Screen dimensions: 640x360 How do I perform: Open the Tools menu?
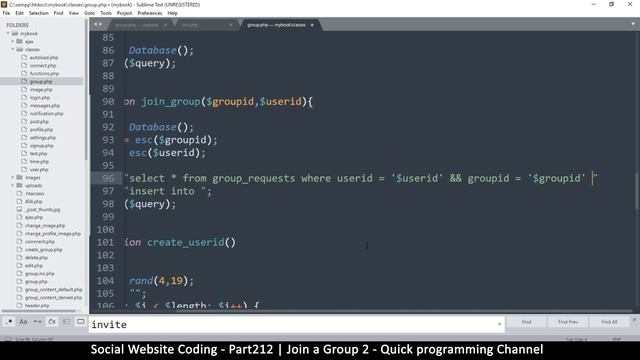pyautogui.click(x=106, y=13)
